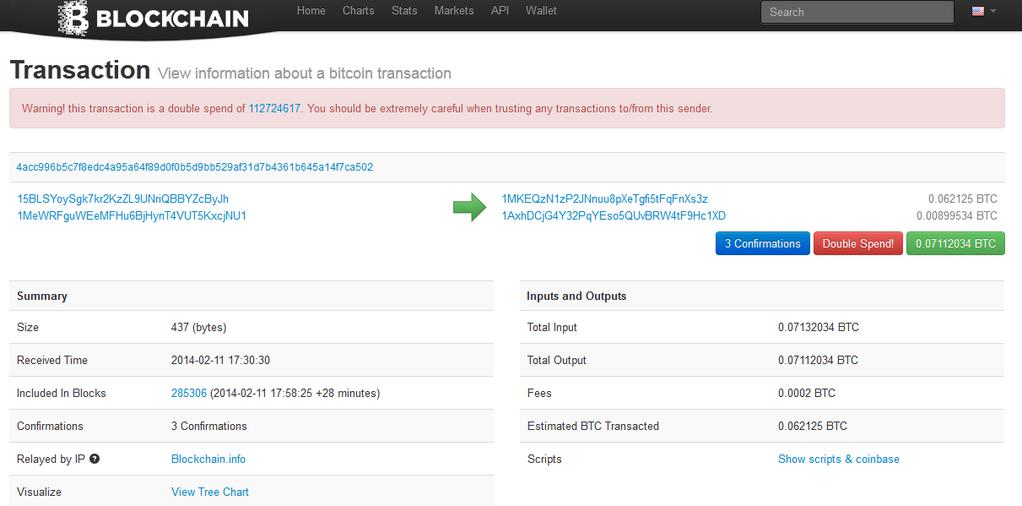Select the Confirmations row value
This screenshot has height=506, width=1022.
(209, 426)
